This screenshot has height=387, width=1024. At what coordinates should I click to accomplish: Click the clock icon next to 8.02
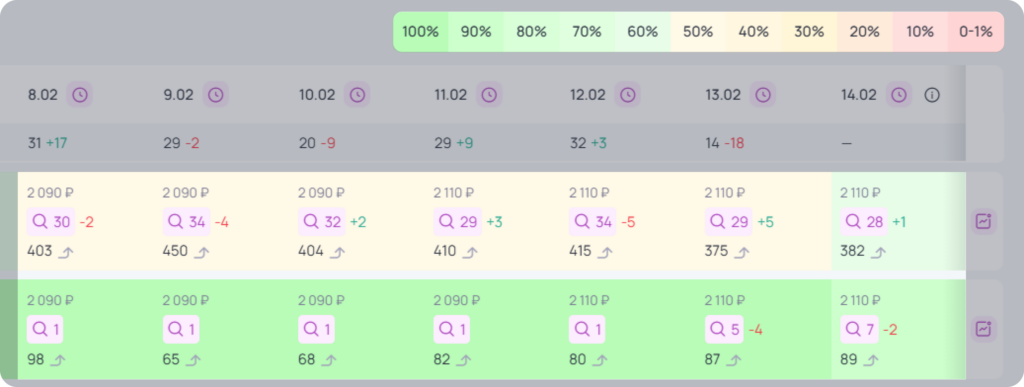coord(80,95)
